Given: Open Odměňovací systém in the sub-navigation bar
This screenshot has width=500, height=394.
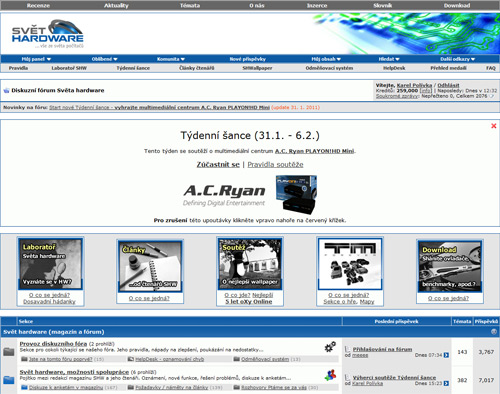Looking at the screenshot, I should pyautogui.click(x=329, y=68).
